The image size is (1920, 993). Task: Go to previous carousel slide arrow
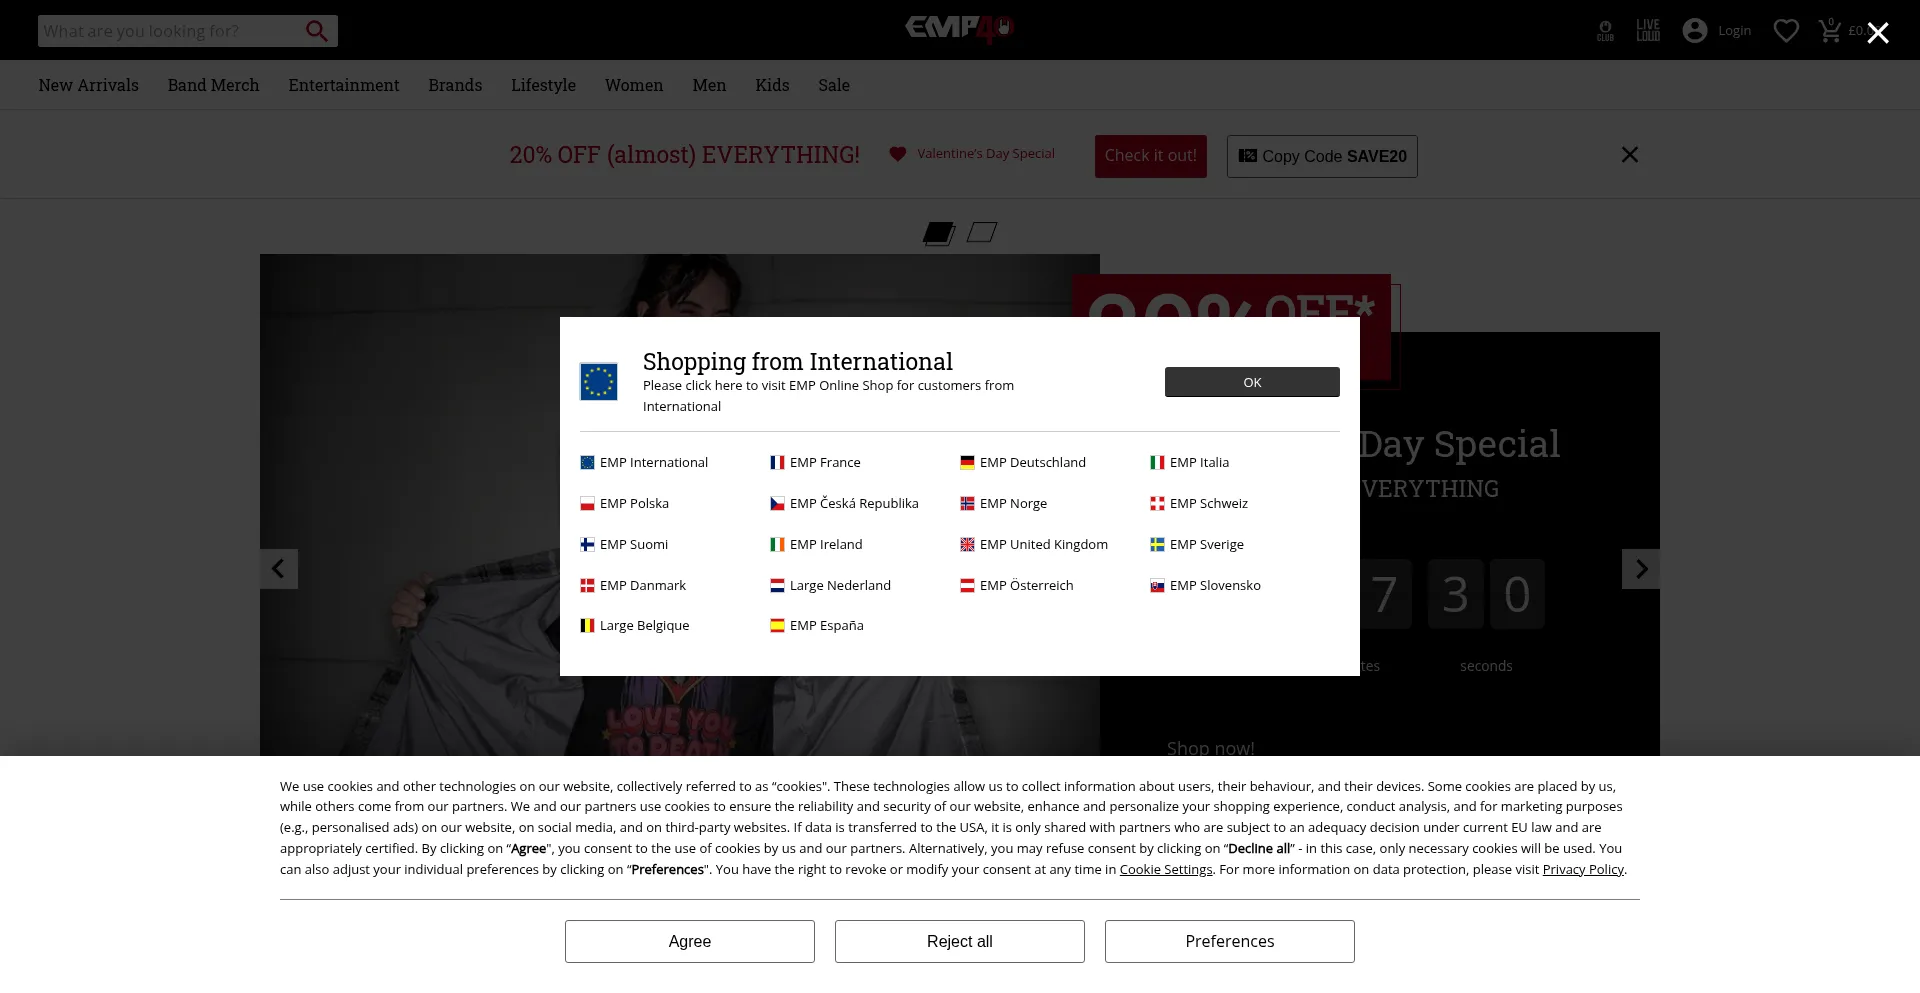tap(279, 569)
